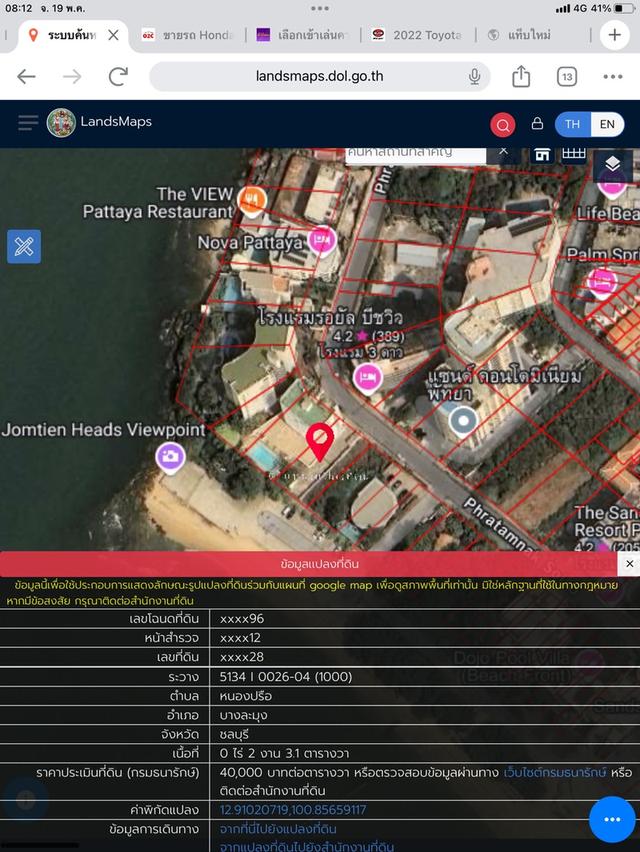Open the red search button
The height and width of the screenshot is (852, 640).
click(503, 125)
